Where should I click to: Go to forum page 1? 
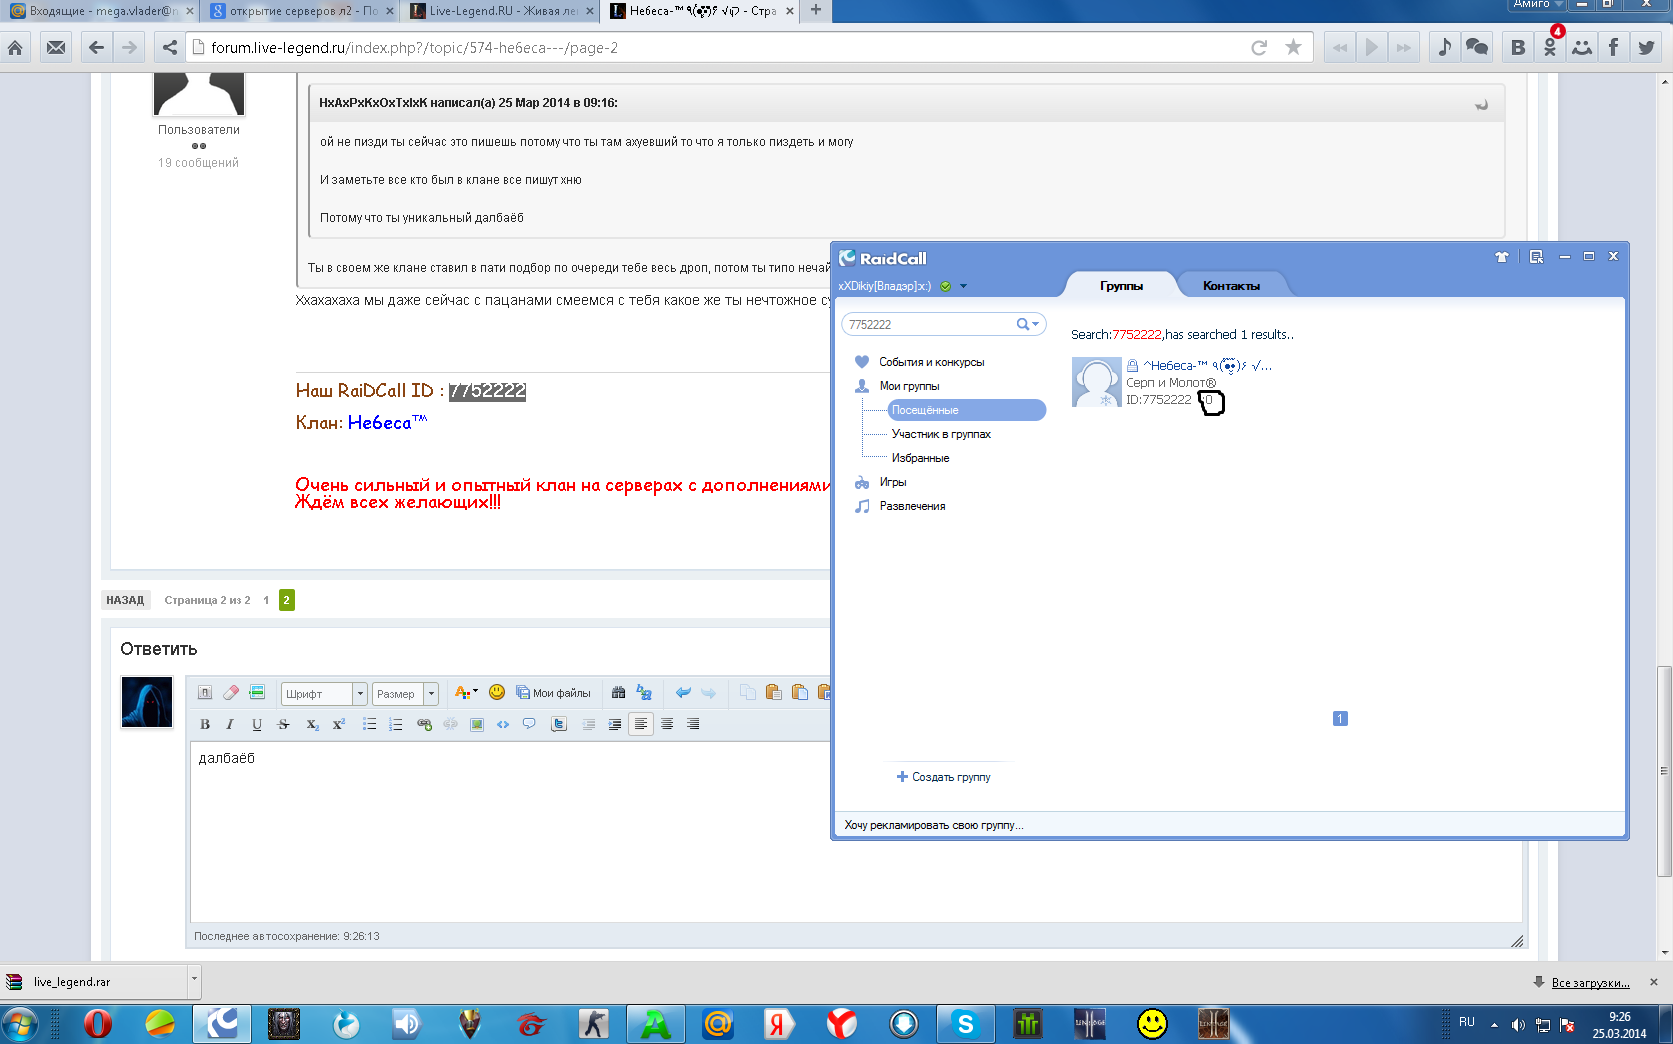pyautogui.click(x=266, y=600)
